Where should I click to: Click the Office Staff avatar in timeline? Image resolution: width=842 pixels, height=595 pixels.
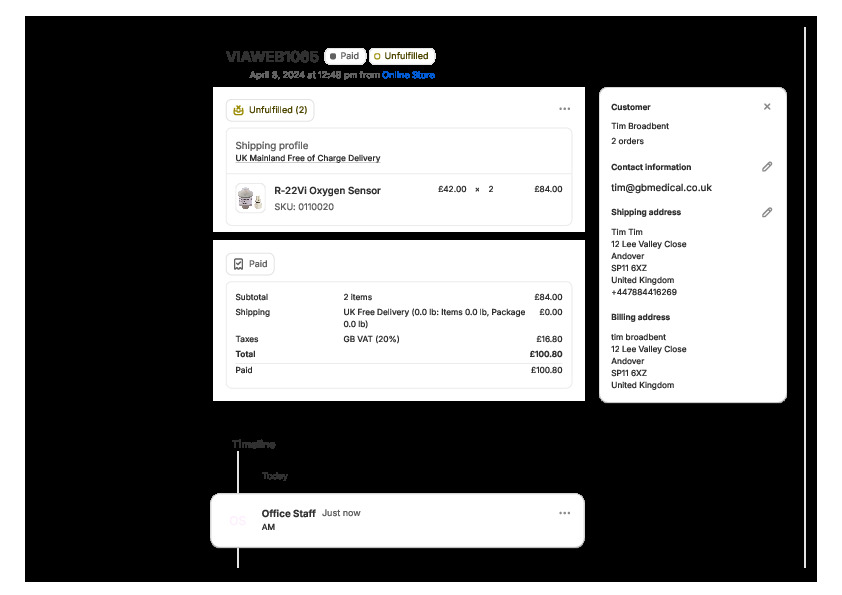coord(237,520)
